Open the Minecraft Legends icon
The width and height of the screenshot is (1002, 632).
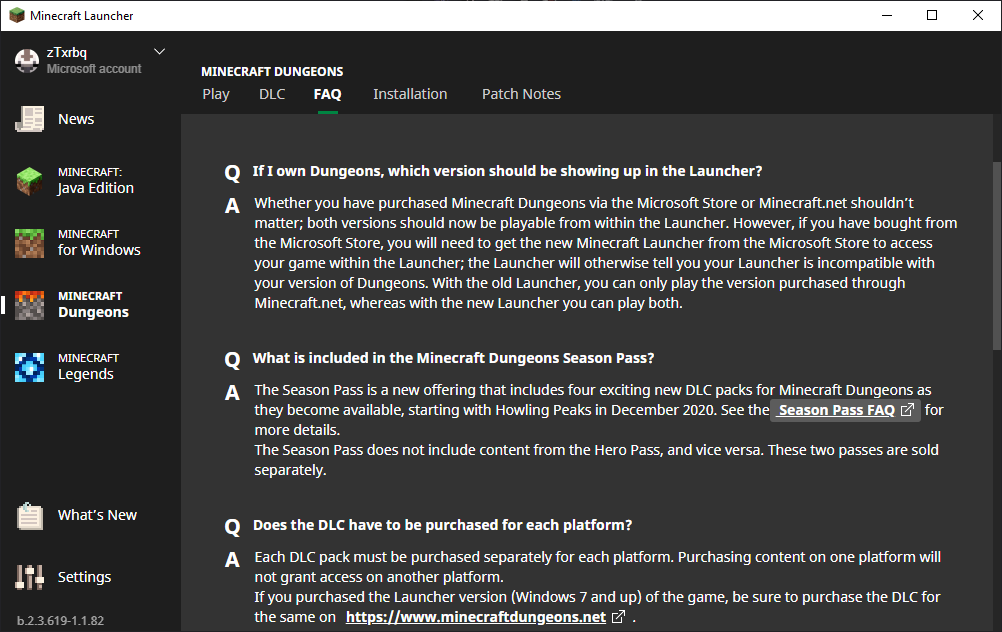[29, 367]
